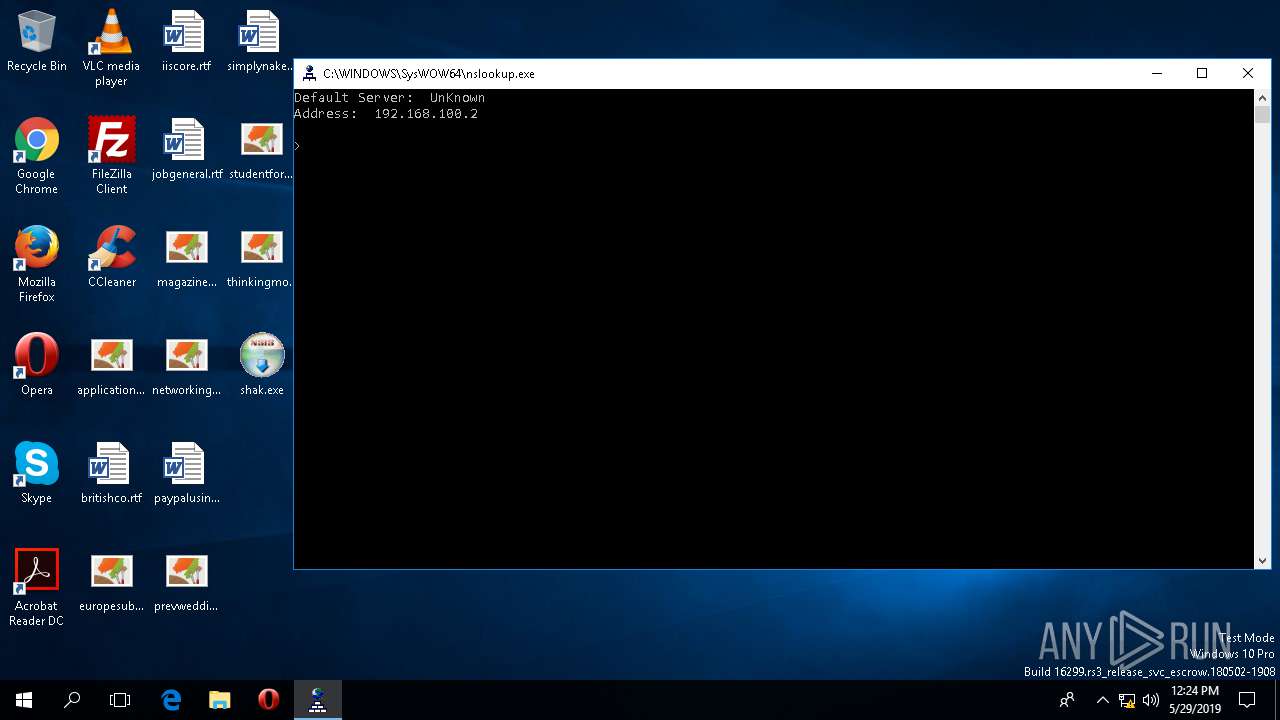Open People icon in system tray

coord(1067,700)
